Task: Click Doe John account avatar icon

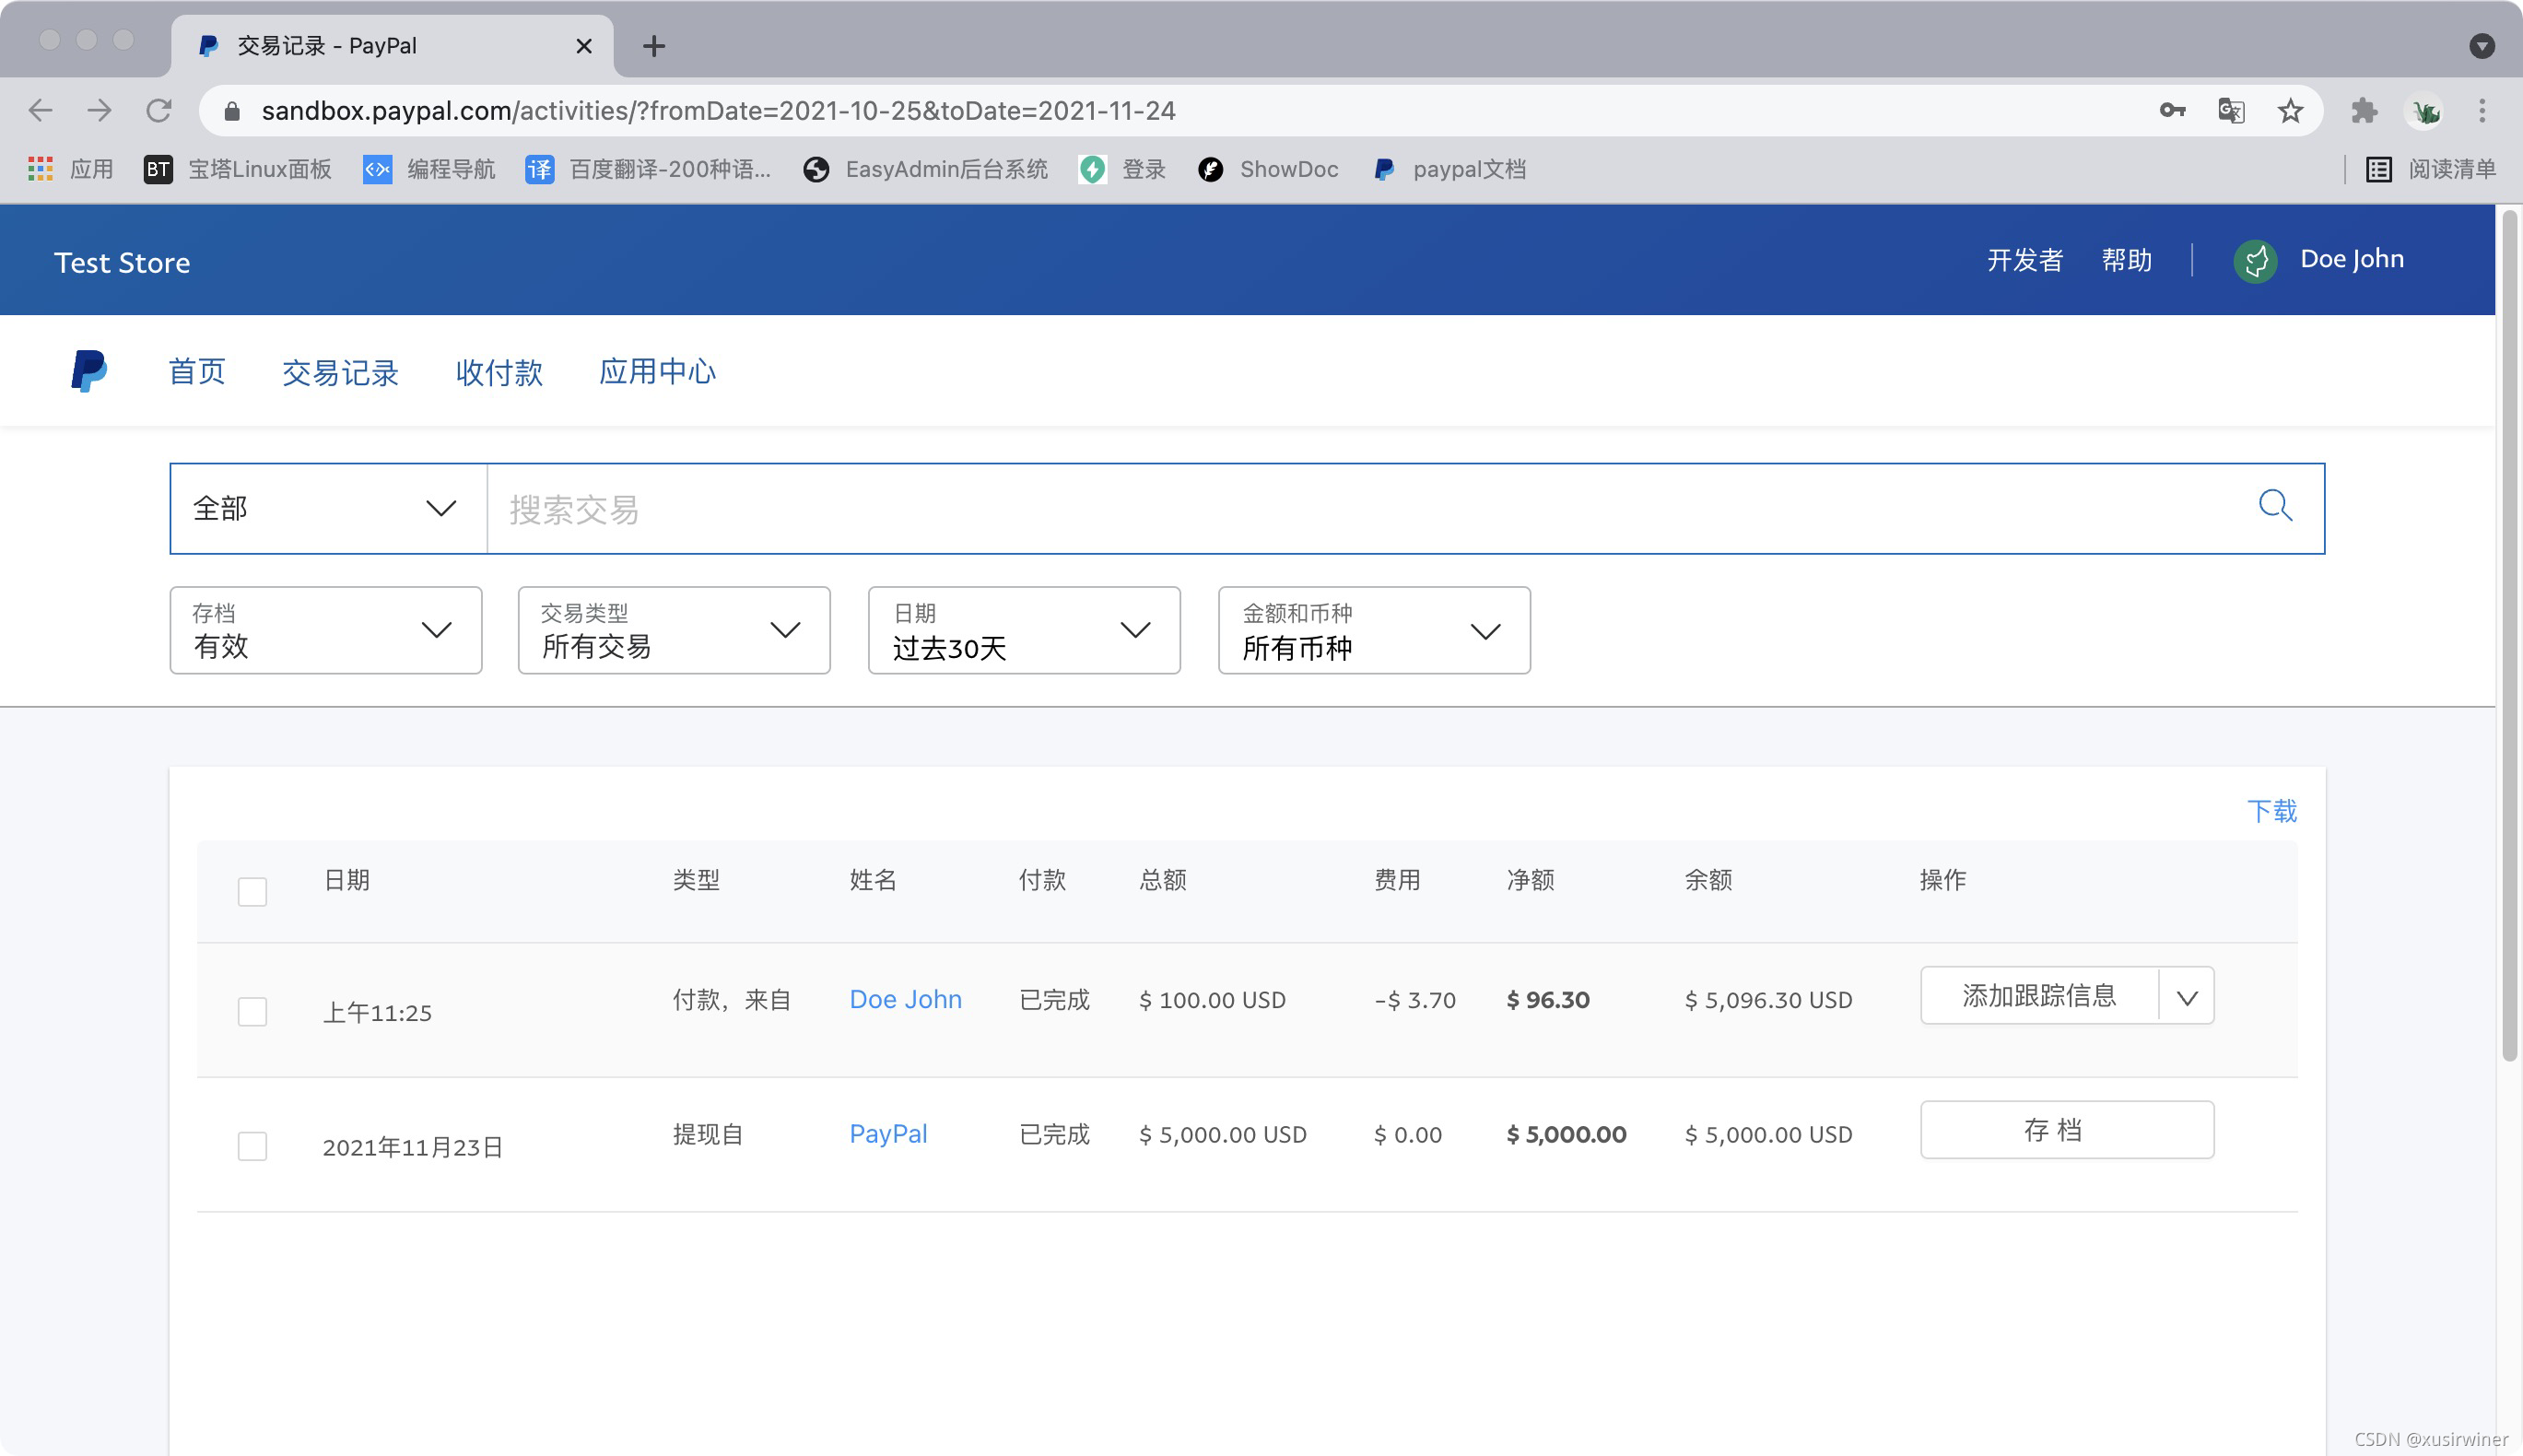Action: pos(2255,261)
